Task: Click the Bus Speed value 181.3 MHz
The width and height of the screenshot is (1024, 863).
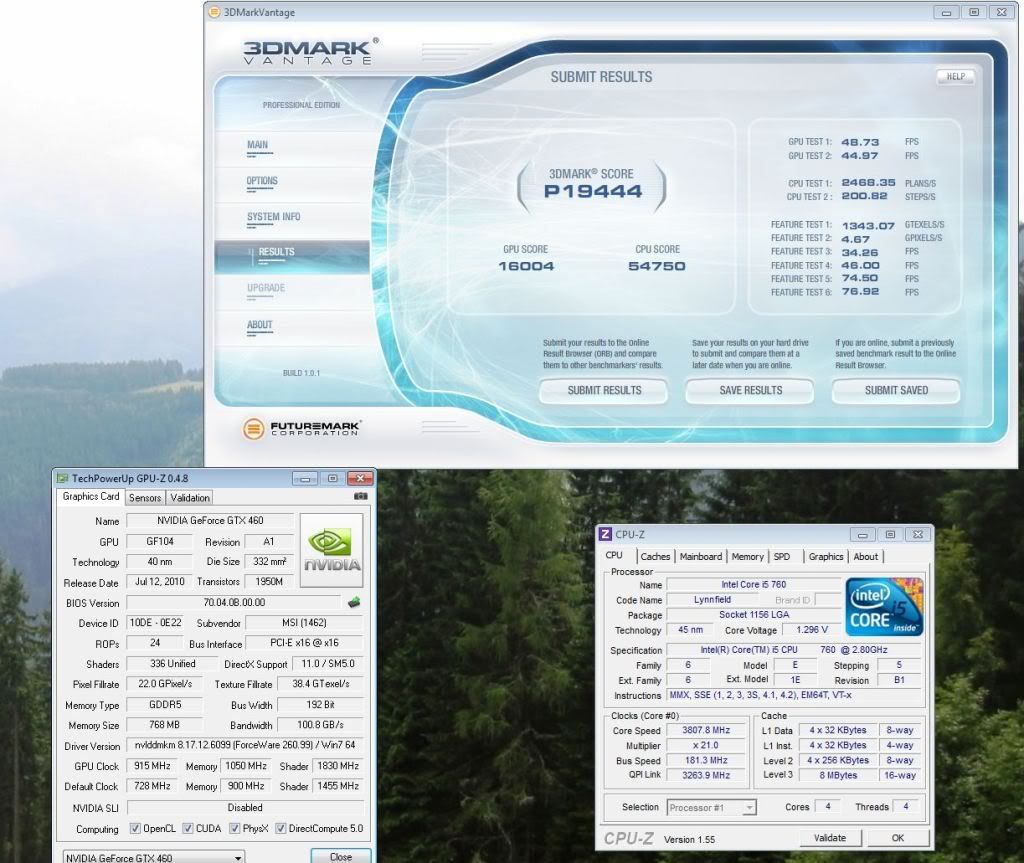Action: 706,760
